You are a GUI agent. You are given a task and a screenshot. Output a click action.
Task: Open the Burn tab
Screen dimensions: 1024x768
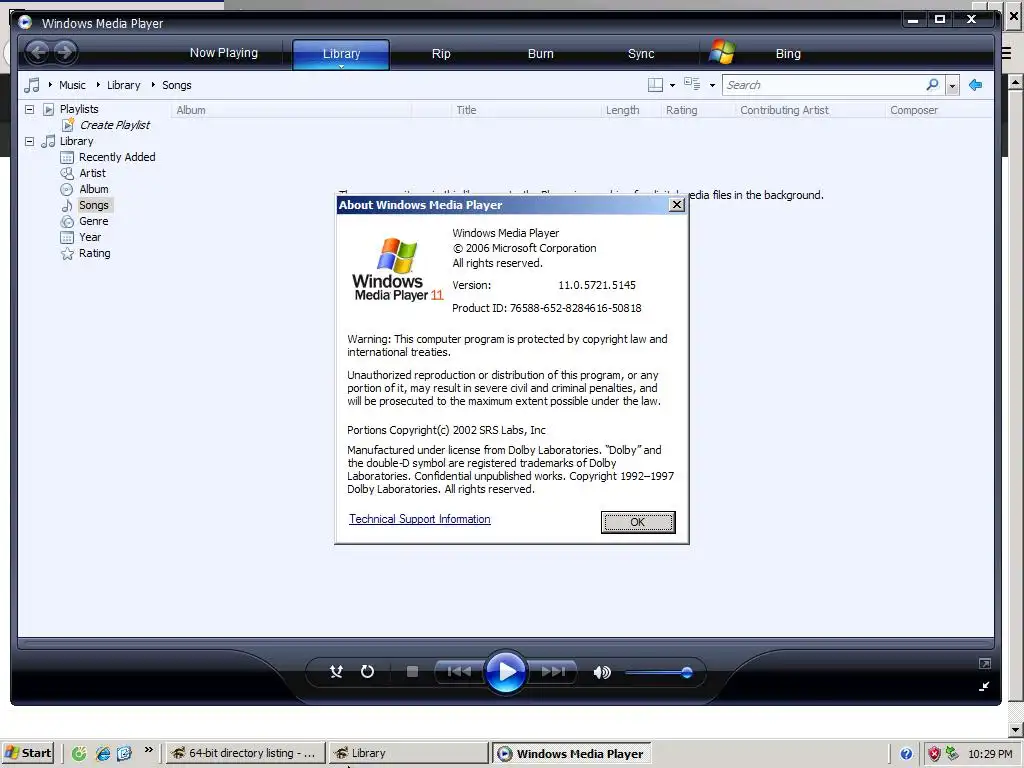click(x=540, y=54)
